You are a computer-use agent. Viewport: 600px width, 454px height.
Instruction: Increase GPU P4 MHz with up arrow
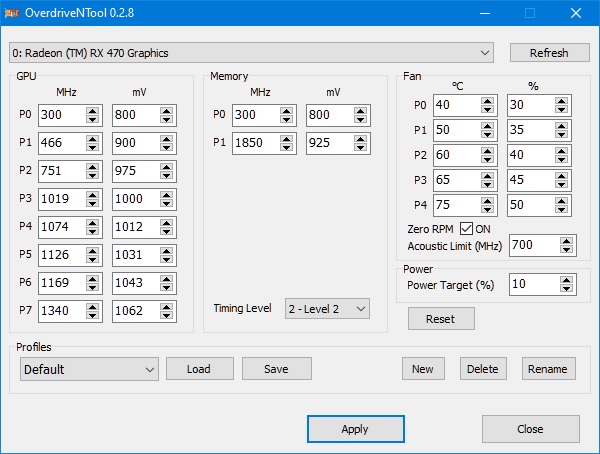[92, 223]
